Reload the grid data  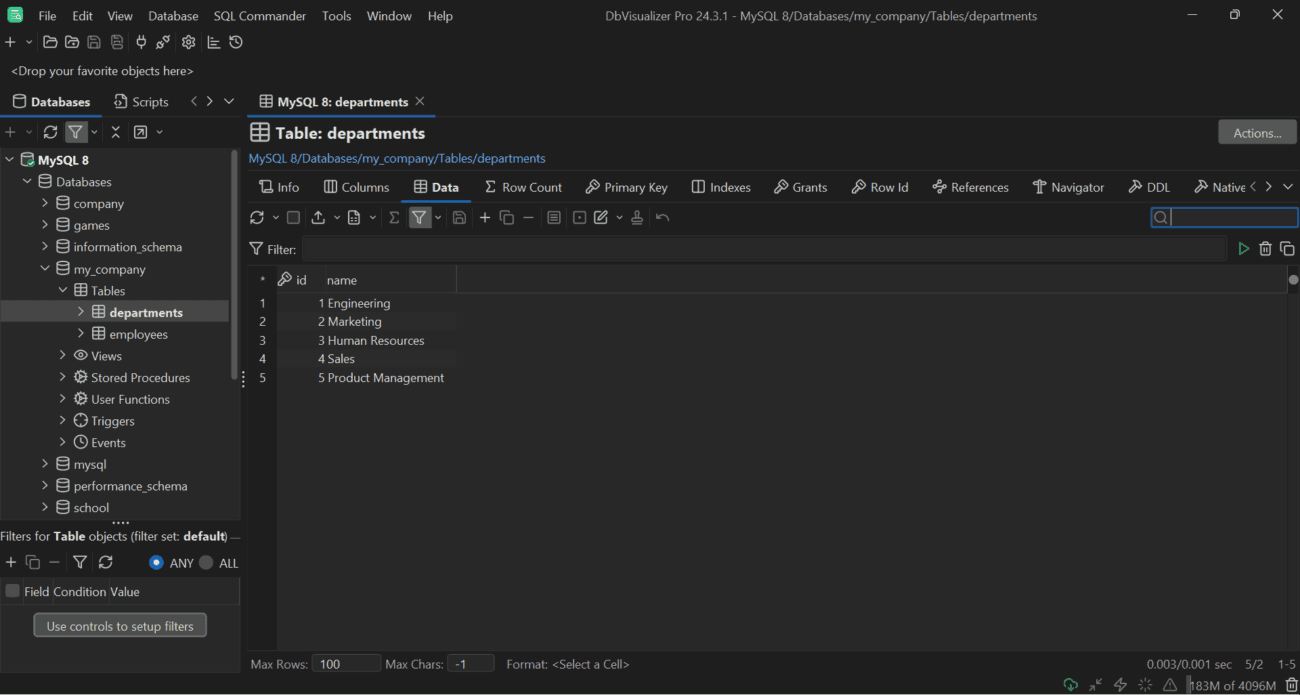(x=258, y=217)
